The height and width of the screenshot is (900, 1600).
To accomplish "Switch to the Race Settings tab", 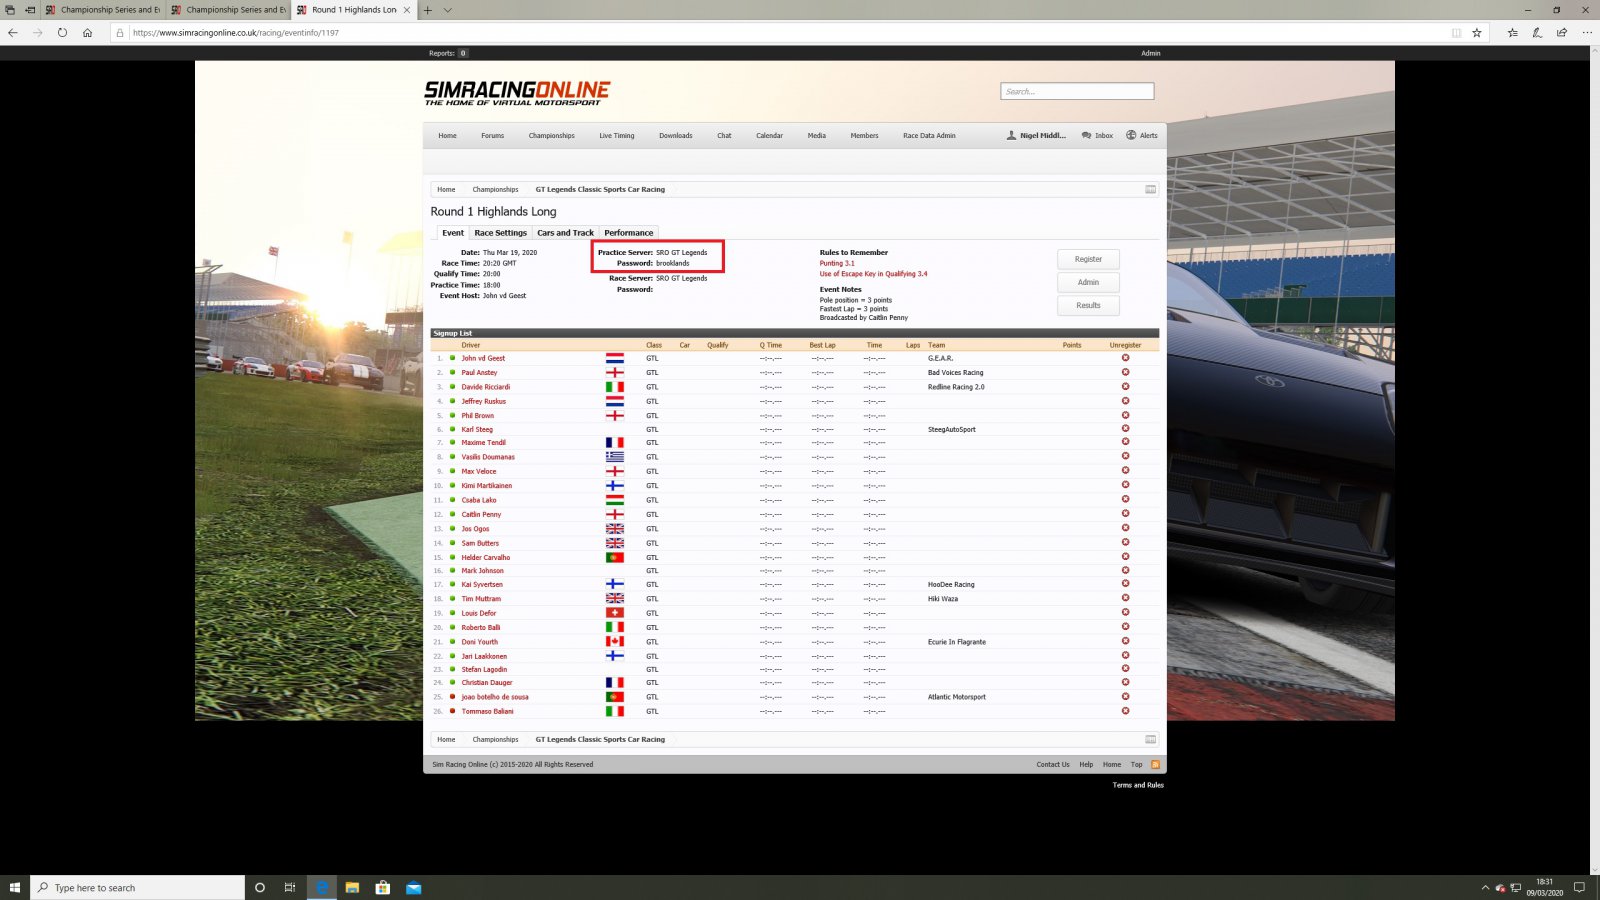I will [x=500, y=233].
